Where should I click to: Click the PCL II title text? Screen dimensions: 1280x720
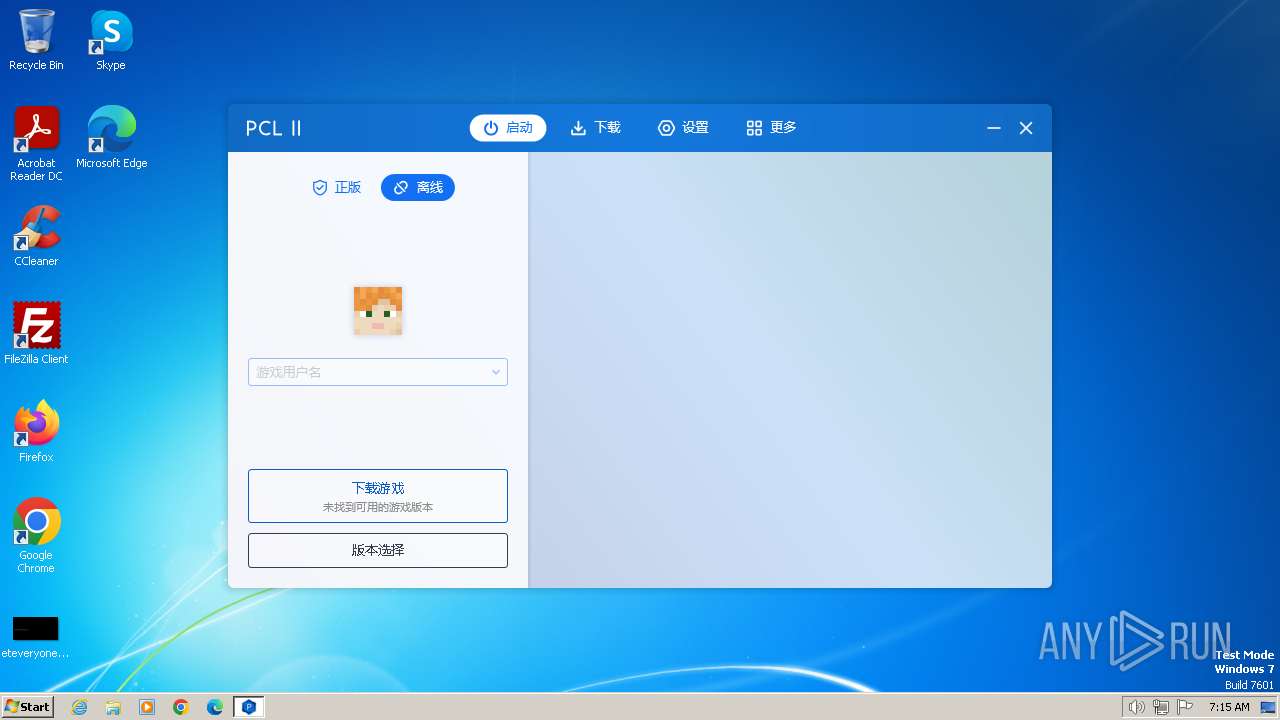(x=274, y=128)
